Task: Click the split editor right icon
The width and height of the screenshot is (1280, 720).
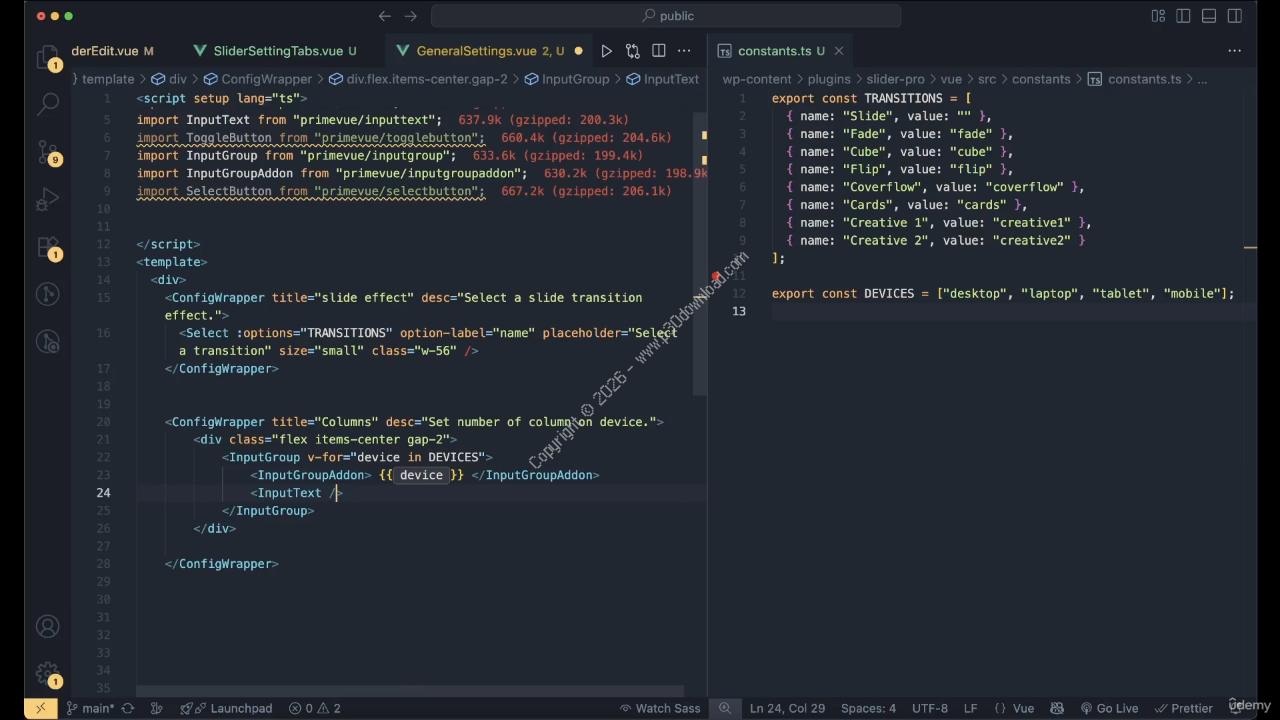Action: 658,51
